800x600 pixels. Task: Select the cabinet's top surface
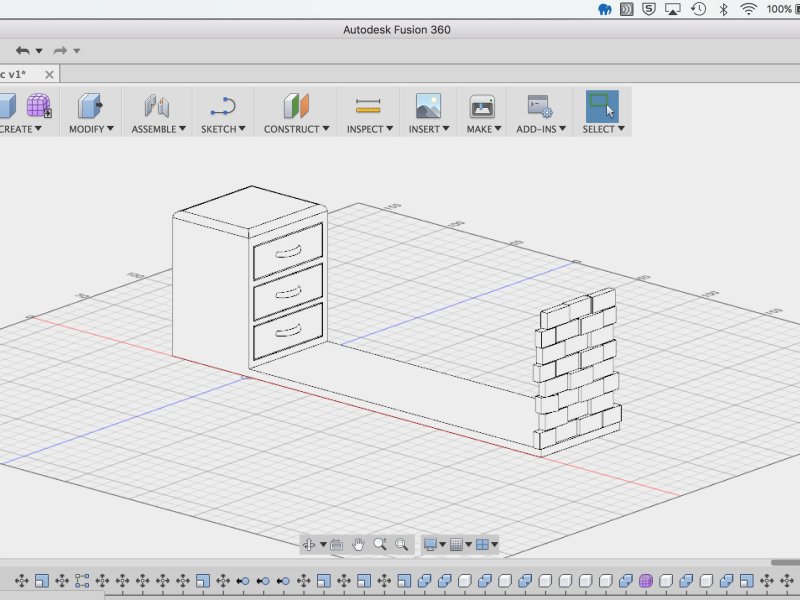(253, 207)
